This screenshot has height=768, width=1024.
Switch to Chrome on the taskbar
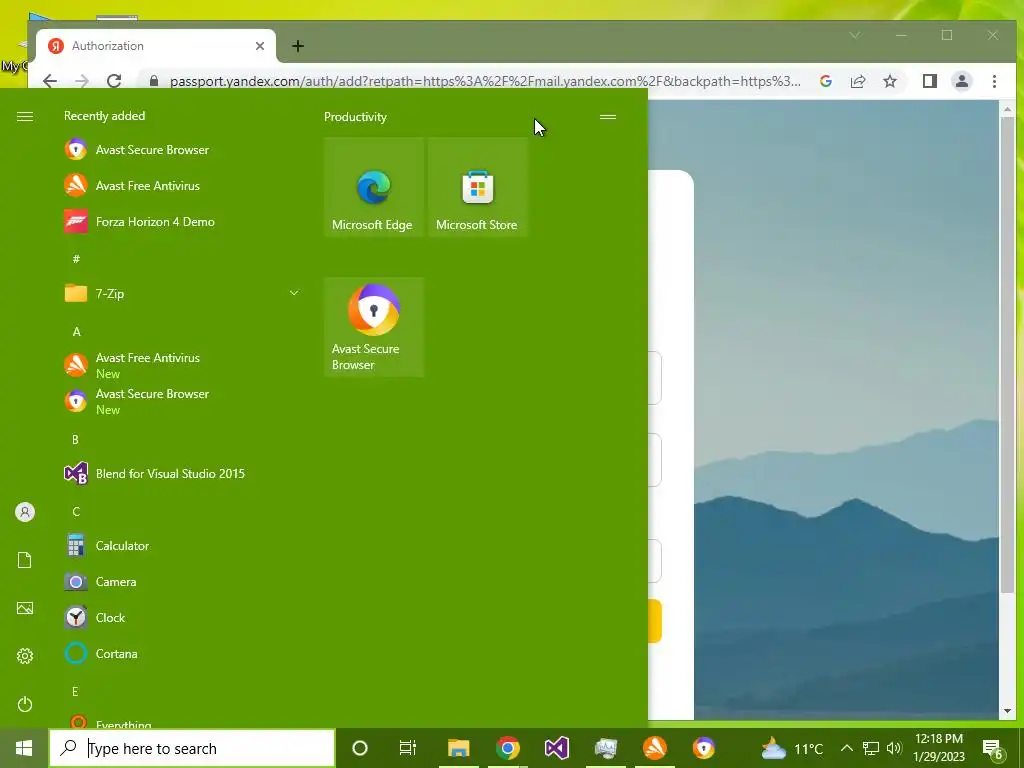[x=507, y=748]
